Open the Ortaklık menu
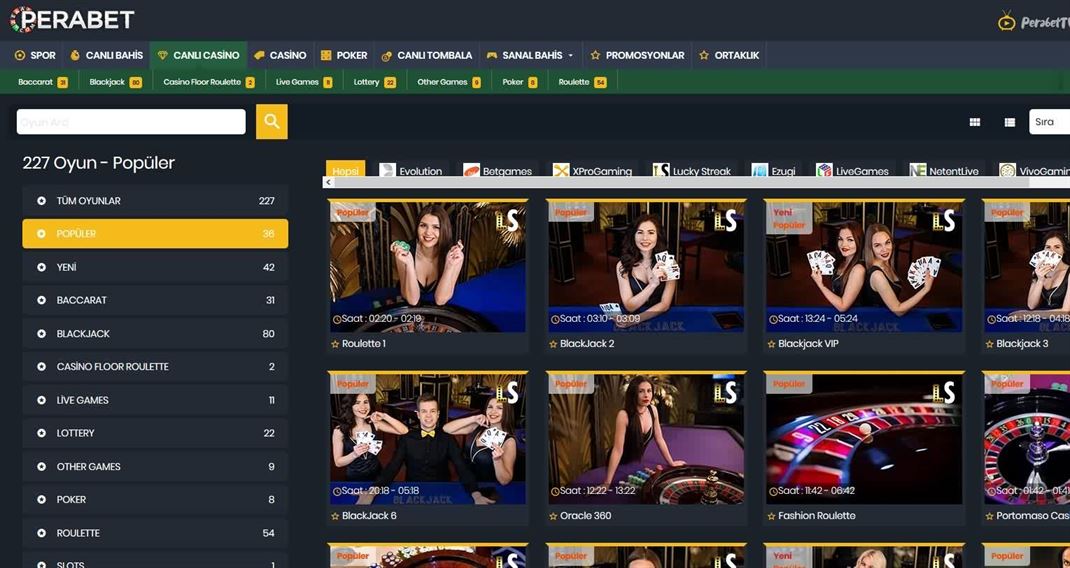1070x568 pixels. (x=729, y=55)
